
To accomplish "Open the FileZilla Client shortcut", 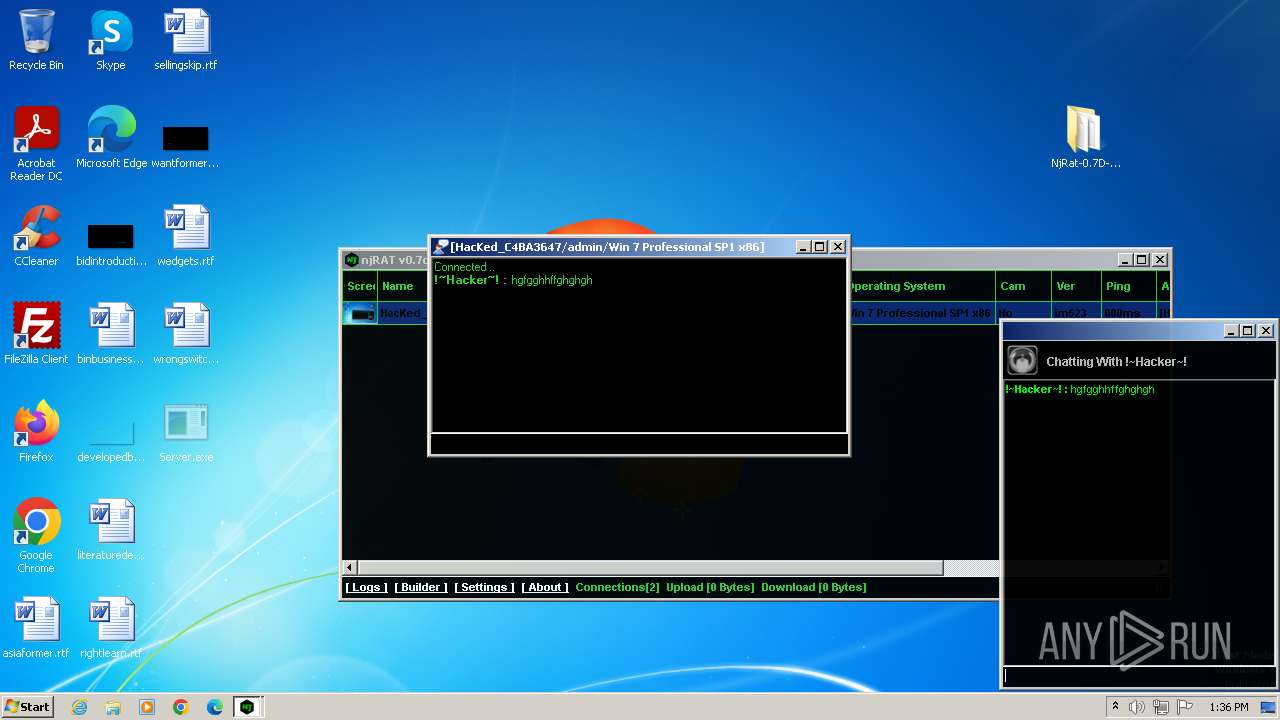I will (36, 334).
